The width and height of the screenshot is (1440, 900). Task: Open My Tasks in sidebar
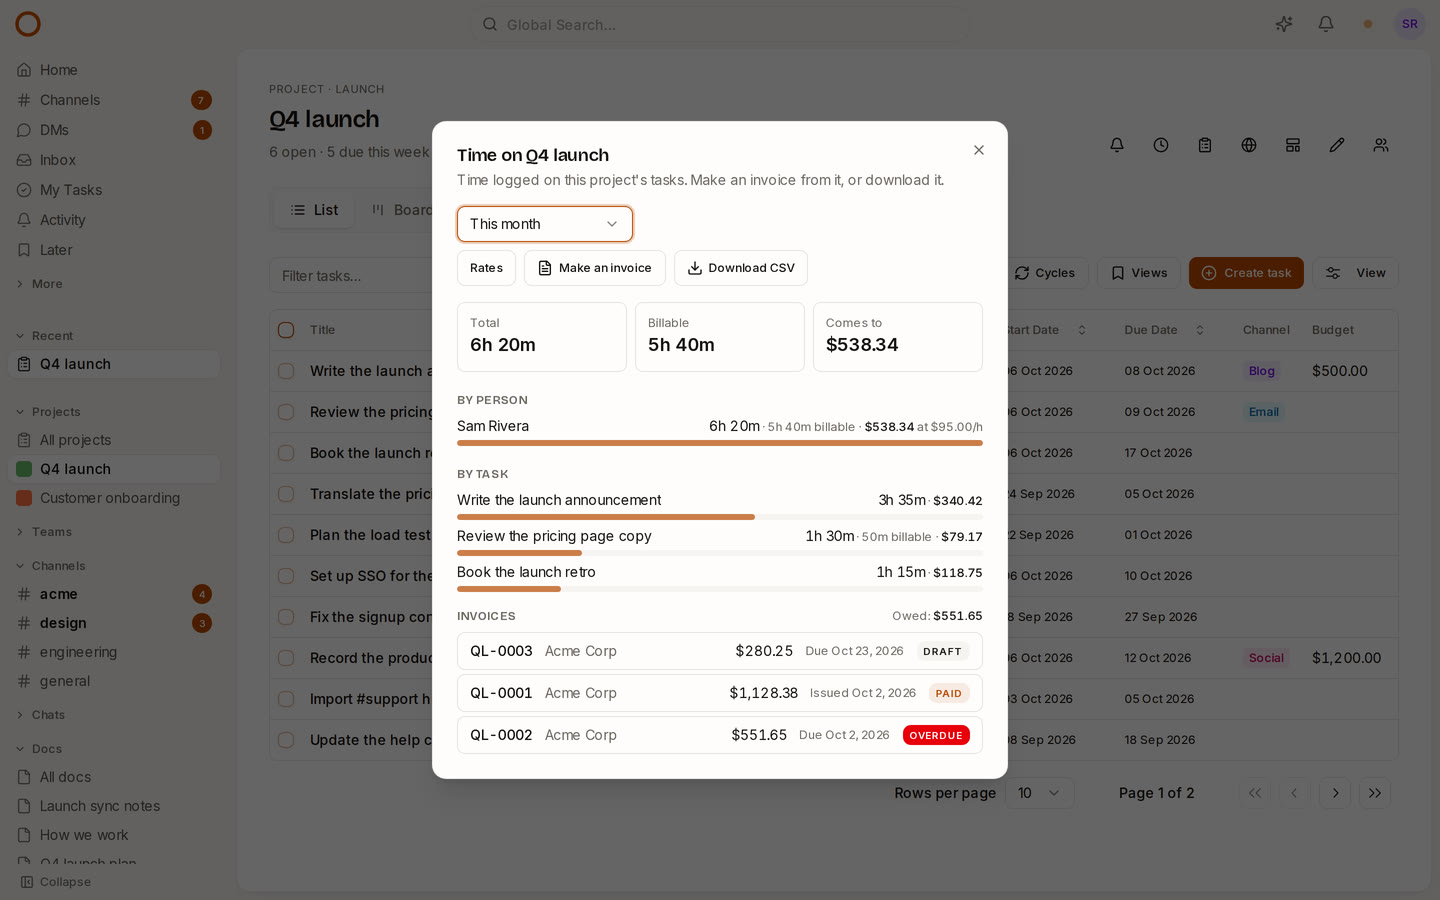pos(114,190)
